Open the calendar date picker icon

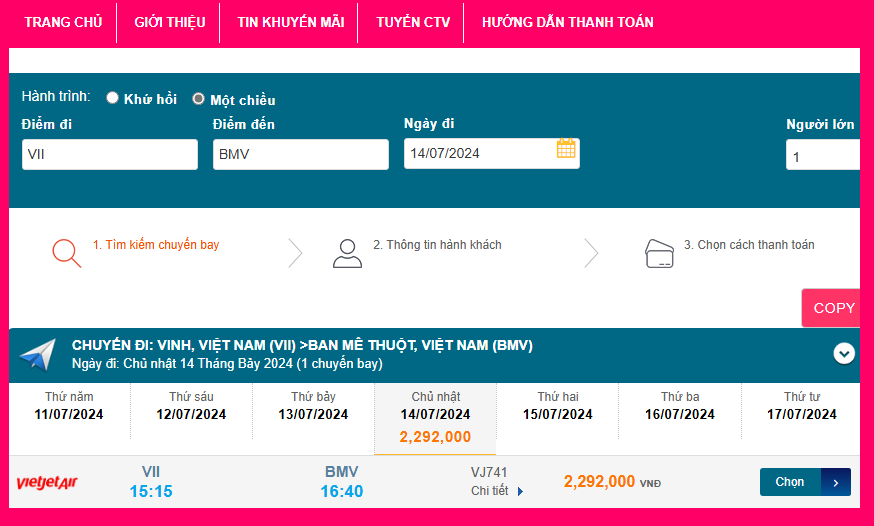566,149
